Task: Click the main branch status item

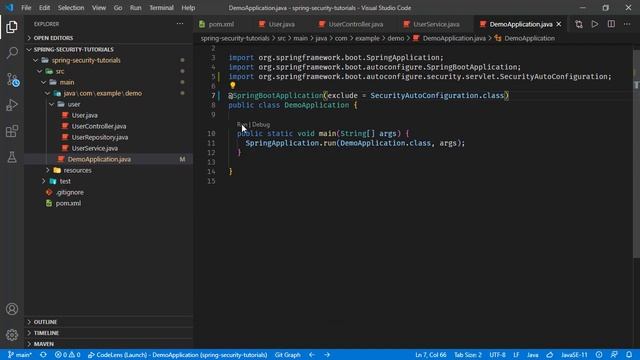Action: click(x=20, y=355)
